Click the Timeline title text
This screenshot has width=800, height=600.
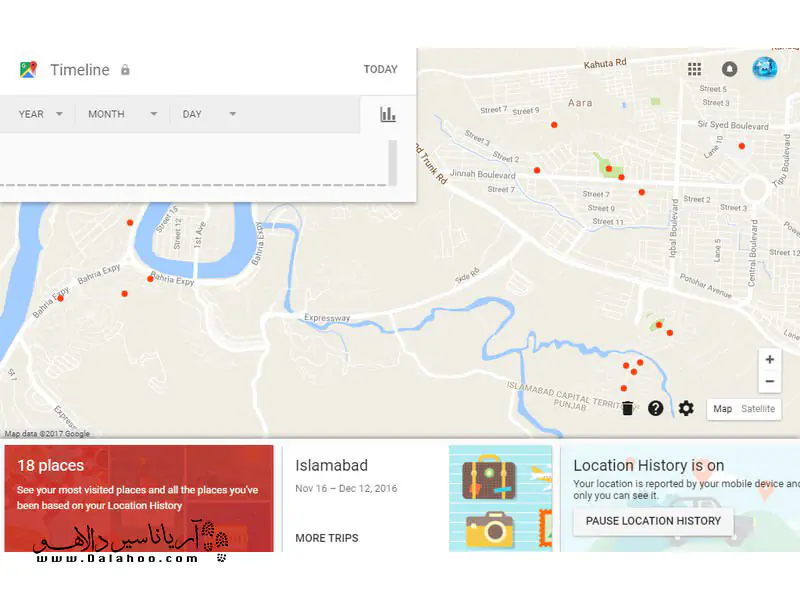80,69
